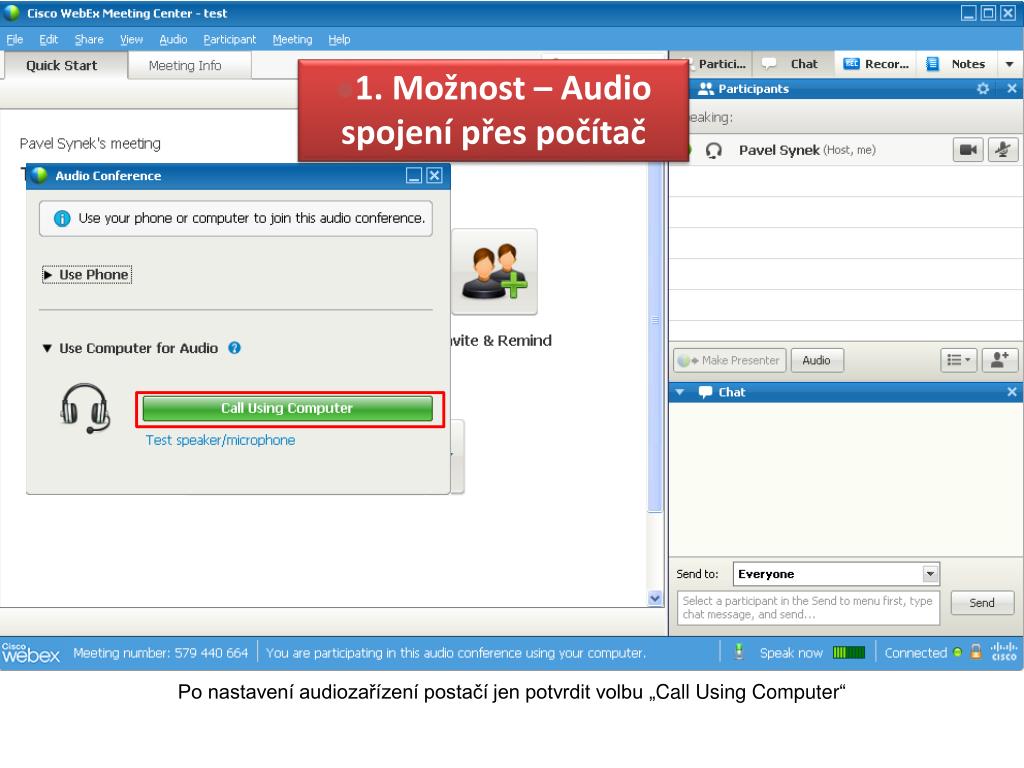Open the Send to Everyone dropdown
Image resolution: width=1024 pixels, height=768 pixels.
(x=836, y=574)
